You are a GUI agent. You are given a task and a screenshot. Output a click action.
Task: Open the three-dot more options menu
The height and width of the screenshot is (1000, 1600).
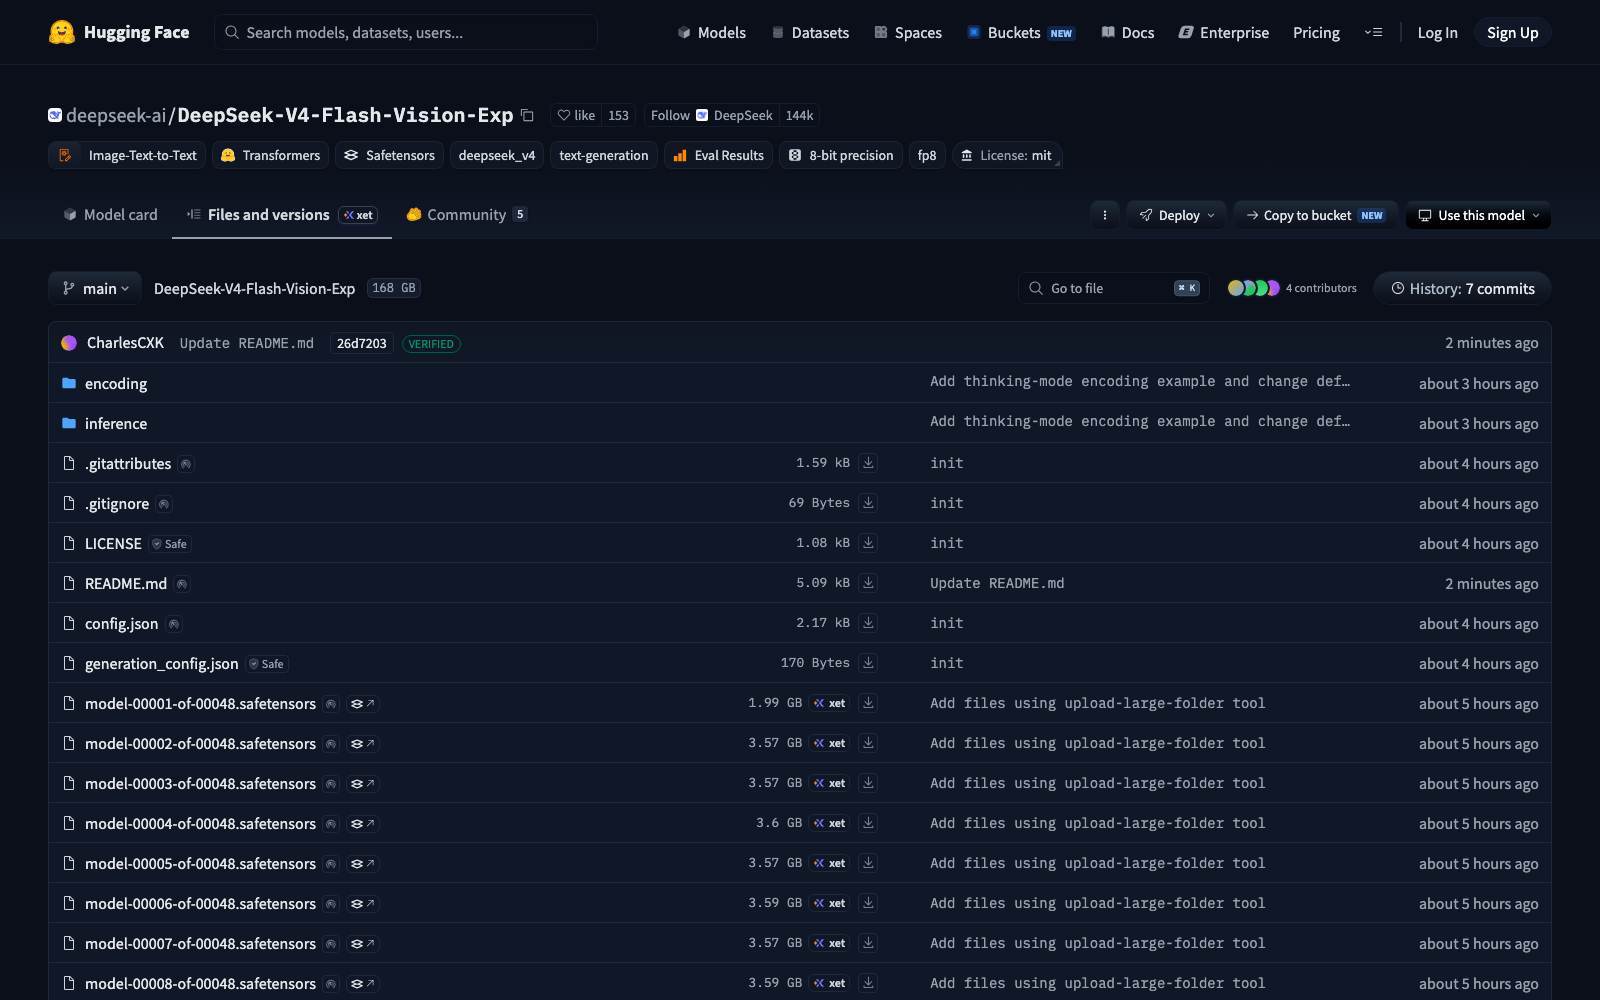(1105, 215)
